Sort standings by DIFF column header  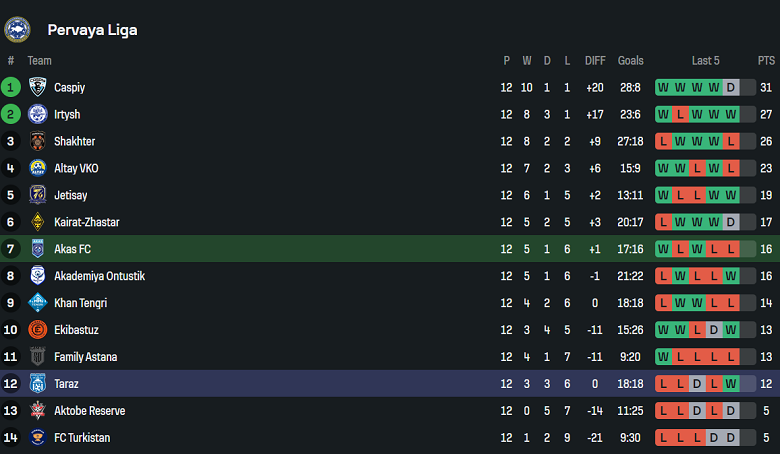click(595, 61)
